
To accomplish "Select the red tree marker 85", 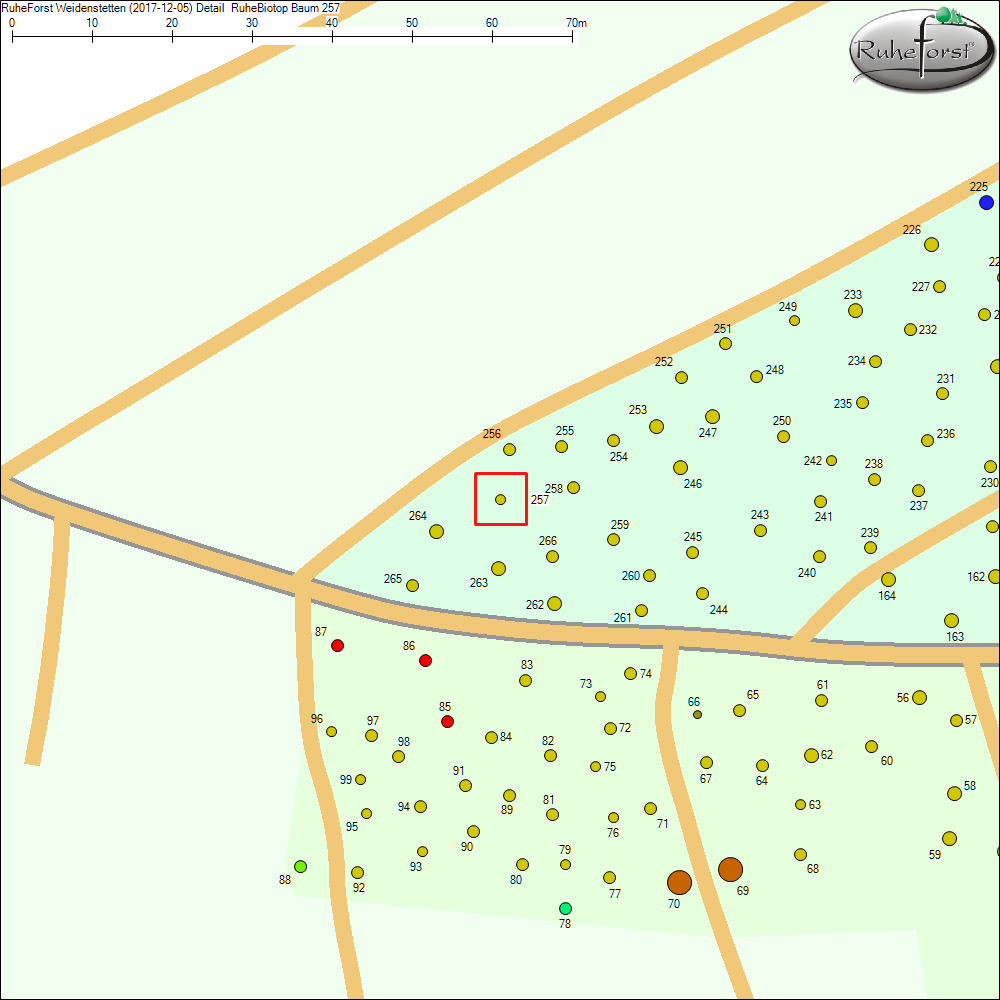I will [x=446, y=720].
